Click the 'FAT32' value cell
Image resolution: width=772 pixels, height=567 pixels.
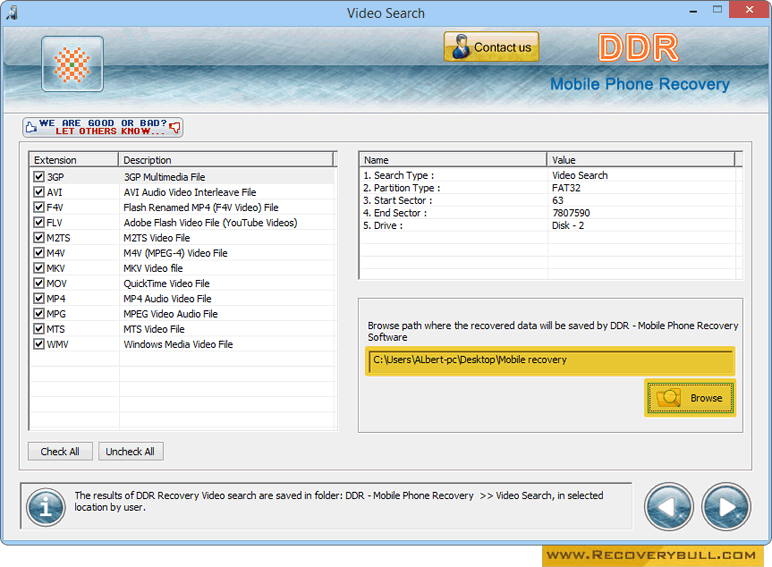[x=566, y=188]
